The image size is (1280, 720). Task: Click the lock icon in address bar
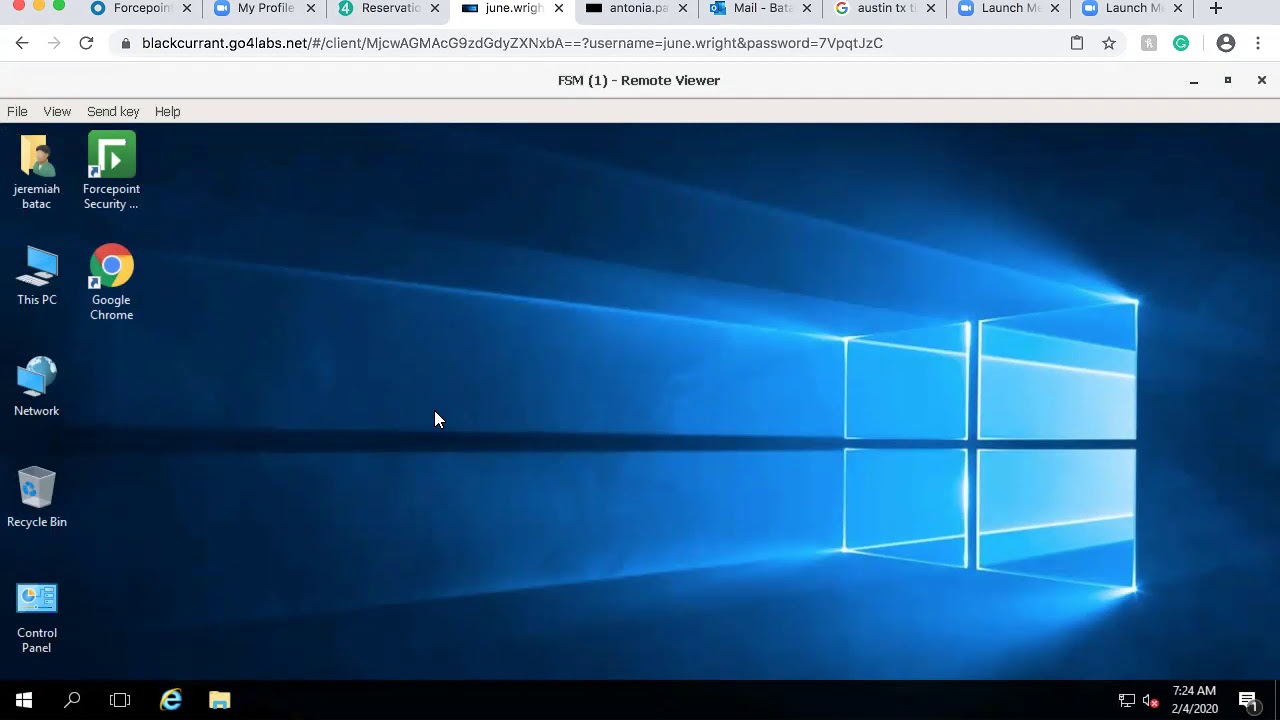click(x=125, y=43)
